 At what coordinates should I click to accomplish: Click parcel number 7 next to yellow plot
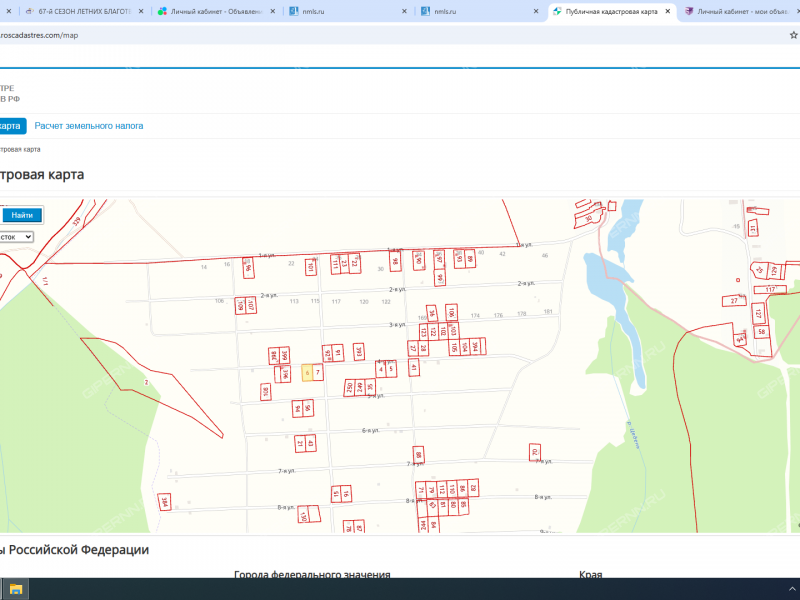point(318,373)
